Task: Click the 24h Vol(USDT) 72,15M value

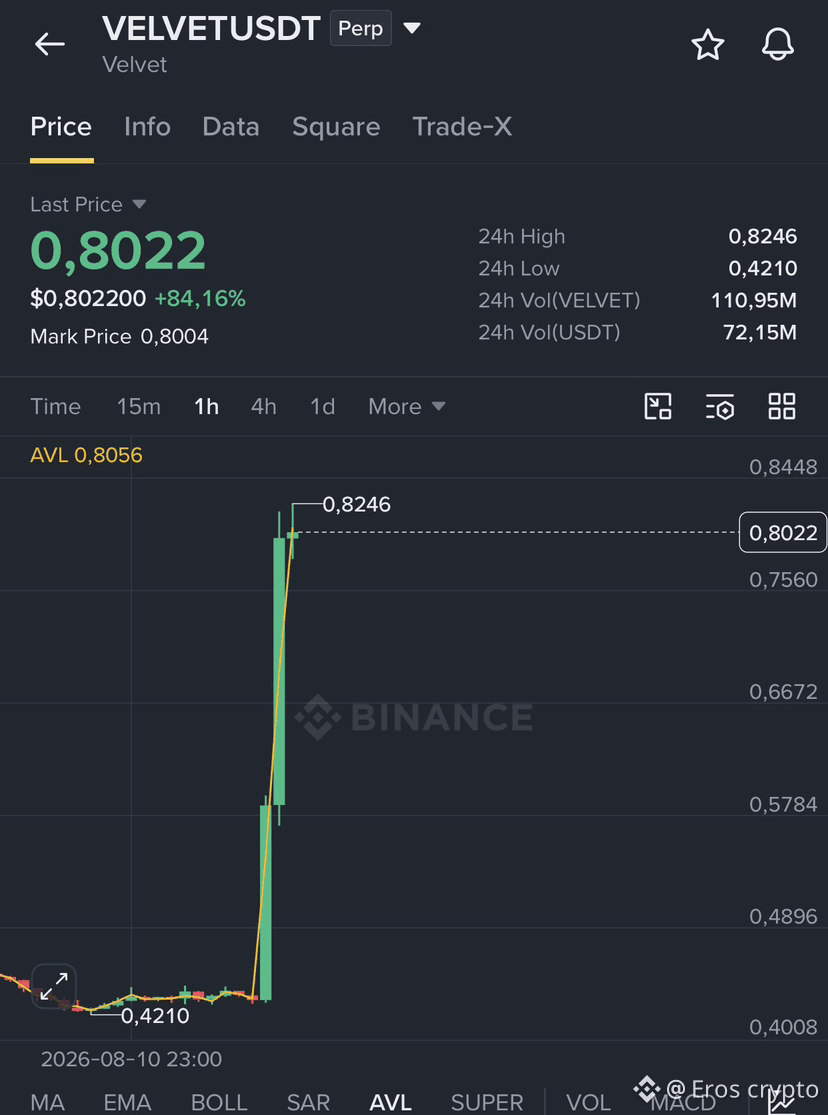Action: [x=760, y=332]
